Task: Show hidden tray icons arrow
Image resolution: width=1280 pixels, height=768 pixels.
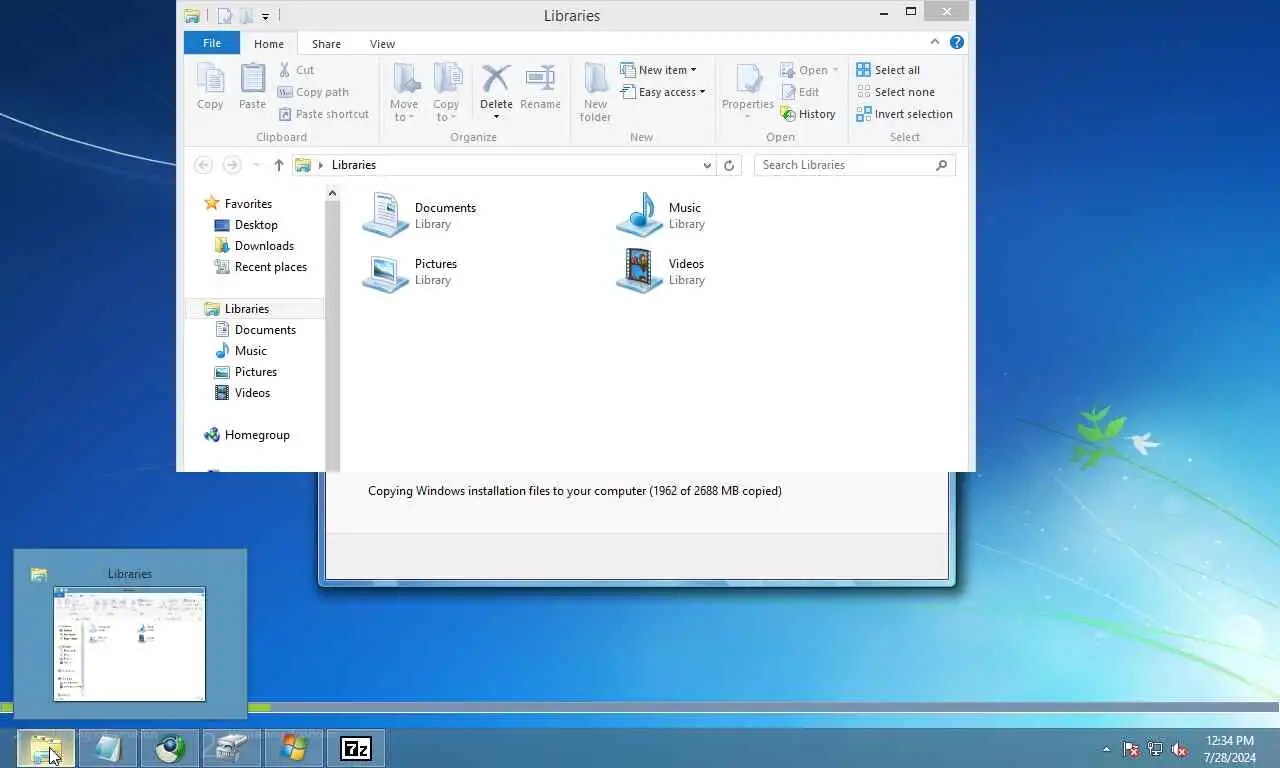Action: pyautogui.click(x=1106, y=749)
